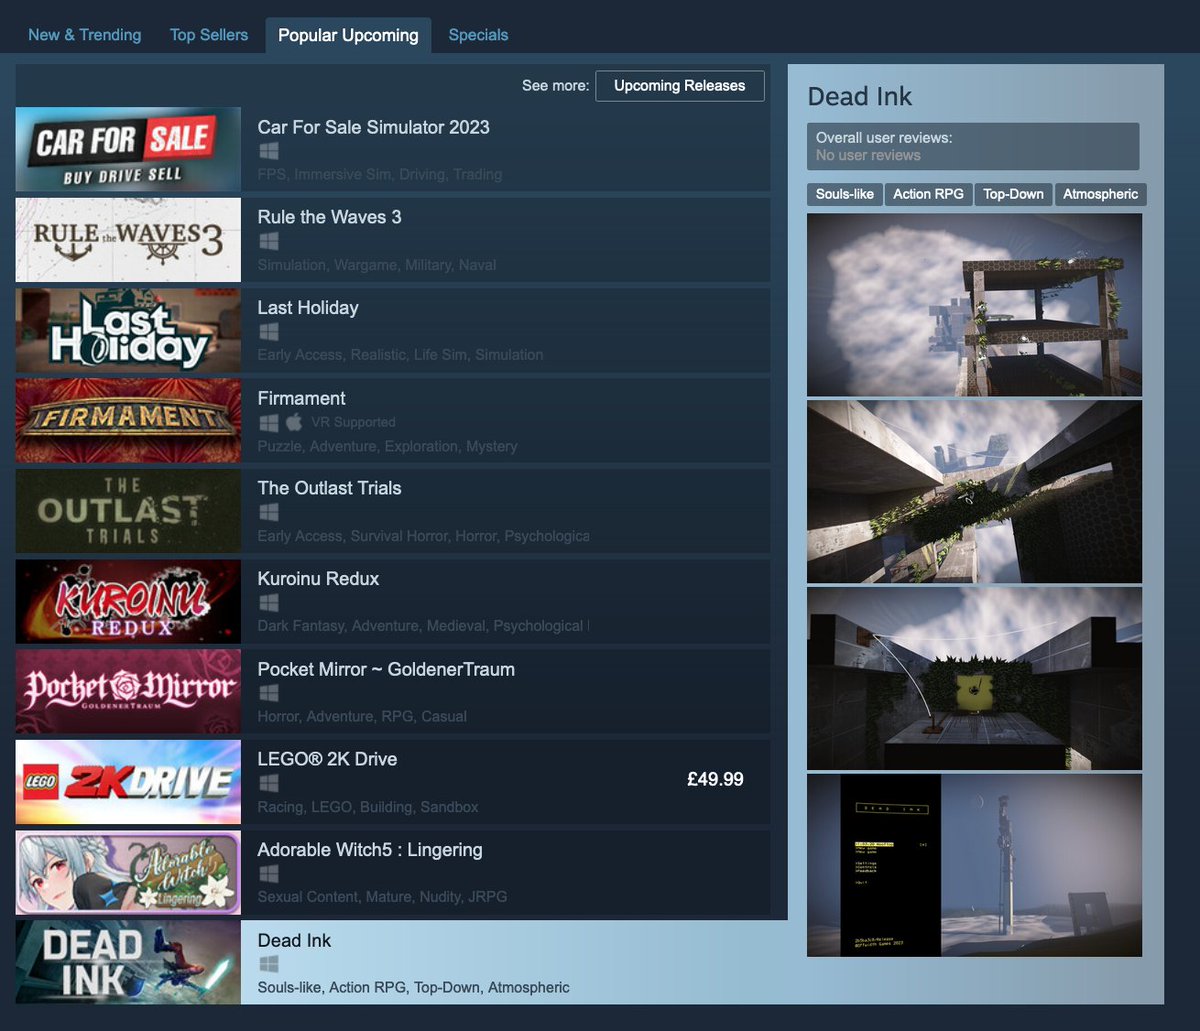This screenshot has height=1031, width=1200.
Task: Click the Windows icon under Last Holiday
Action: [x=268, y=332]
